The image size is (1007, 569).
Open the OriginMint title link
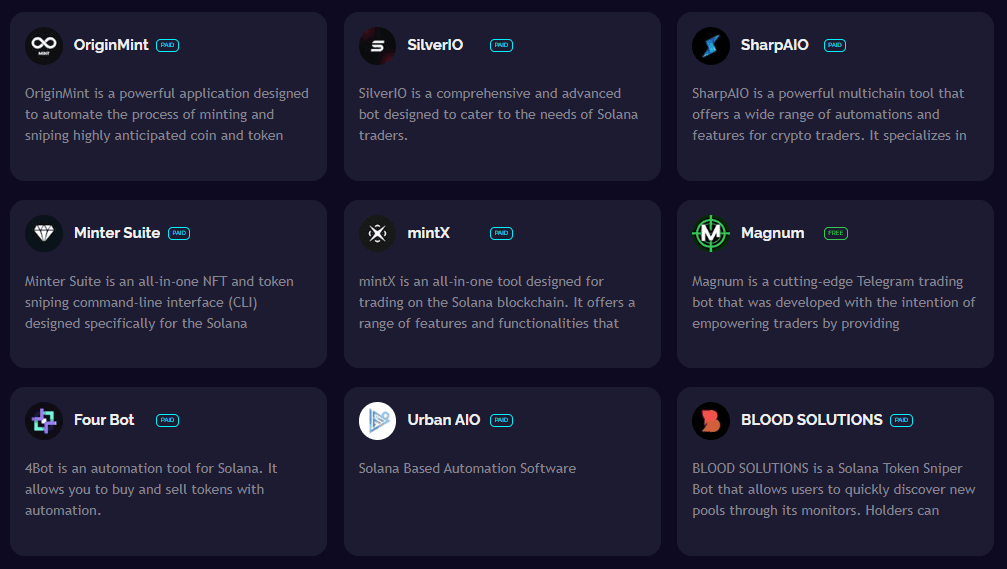111,45
